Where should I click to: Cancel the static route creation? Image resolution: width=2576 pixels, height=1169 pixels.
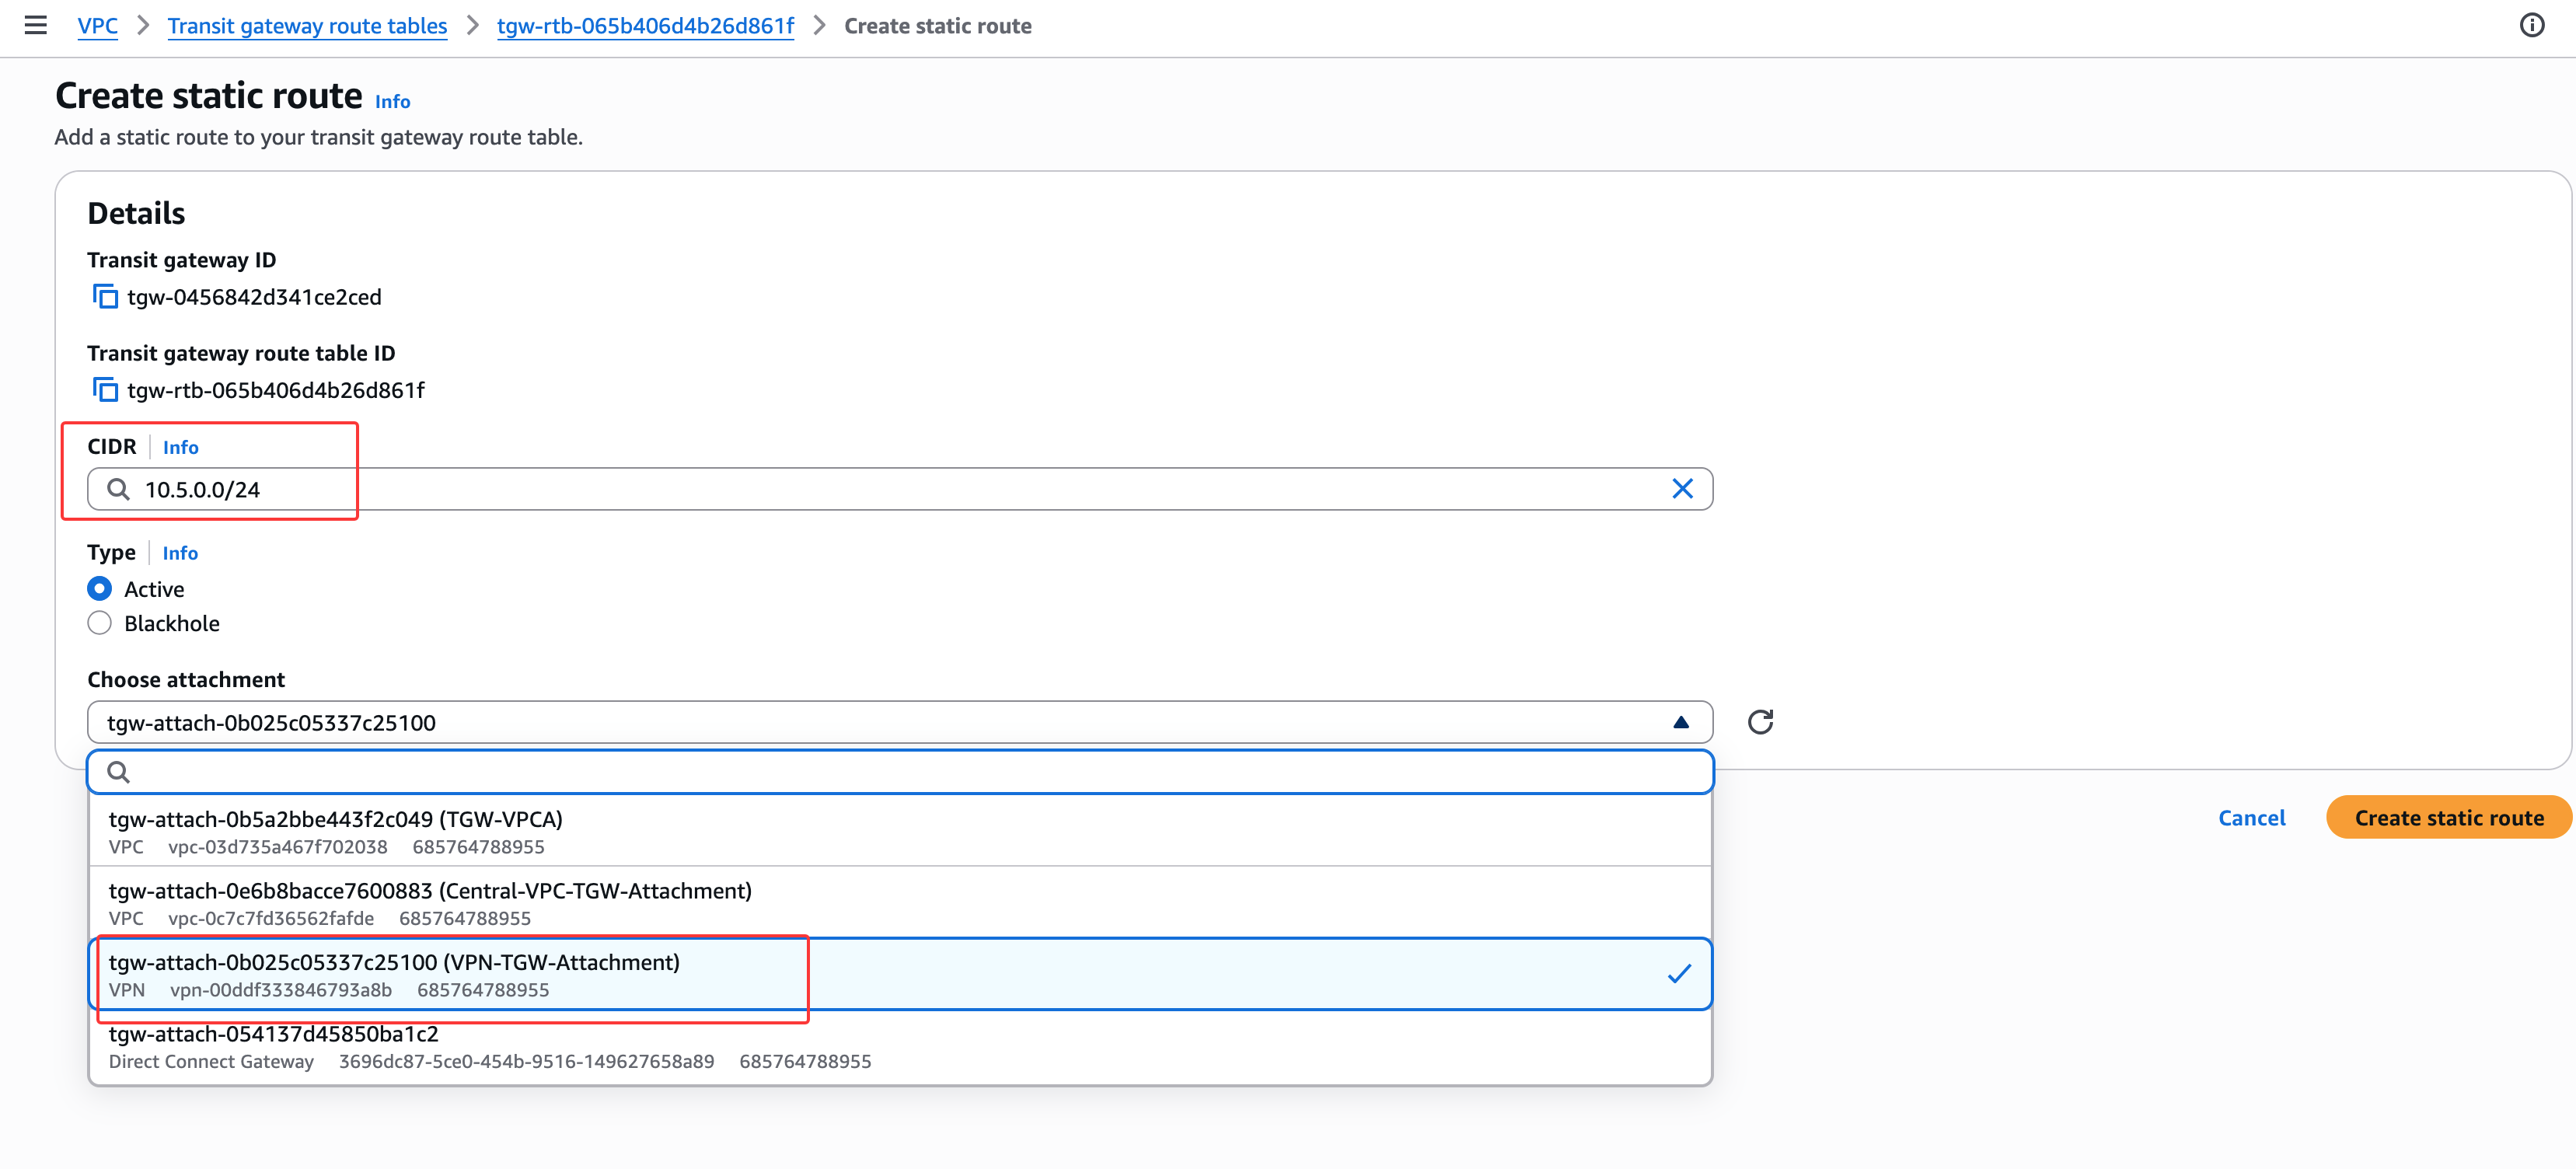coord(2251,817)
